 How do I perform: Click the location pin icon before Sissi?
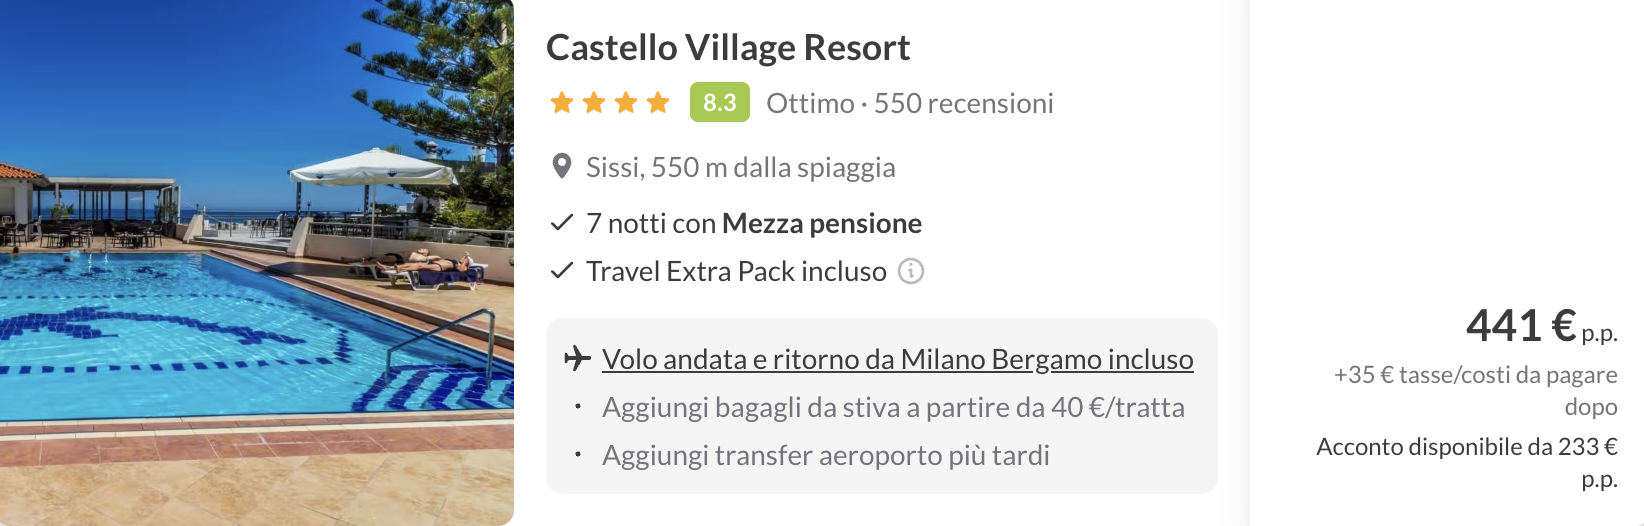click(x=562, y=167)
